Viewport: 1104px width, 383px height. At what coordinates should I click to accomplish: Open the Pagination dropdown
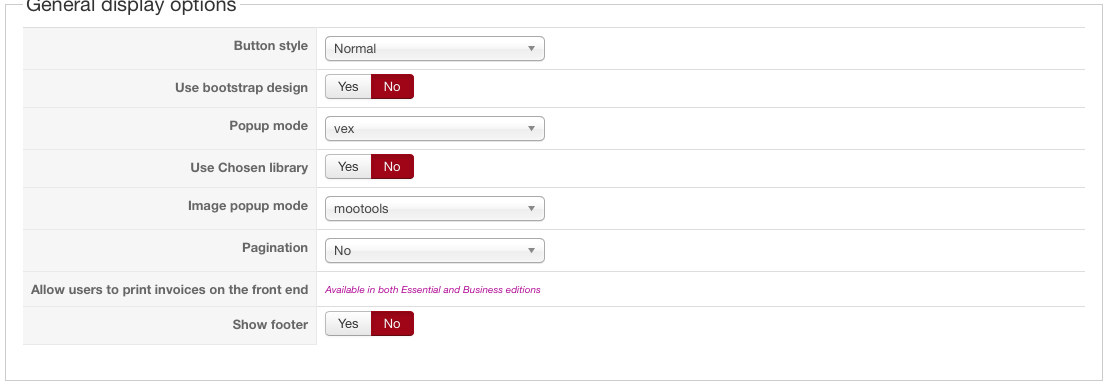[x=434, y=251]
